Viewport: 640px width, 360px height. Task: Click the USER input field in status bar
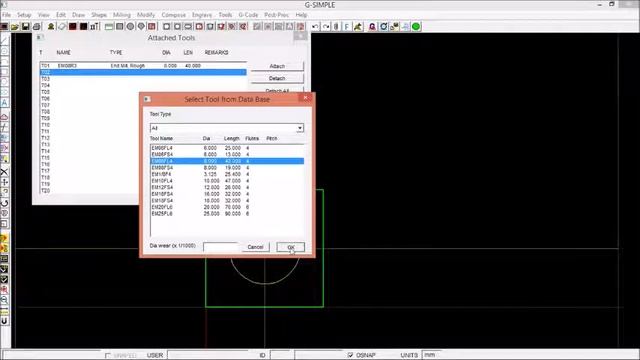207,355
